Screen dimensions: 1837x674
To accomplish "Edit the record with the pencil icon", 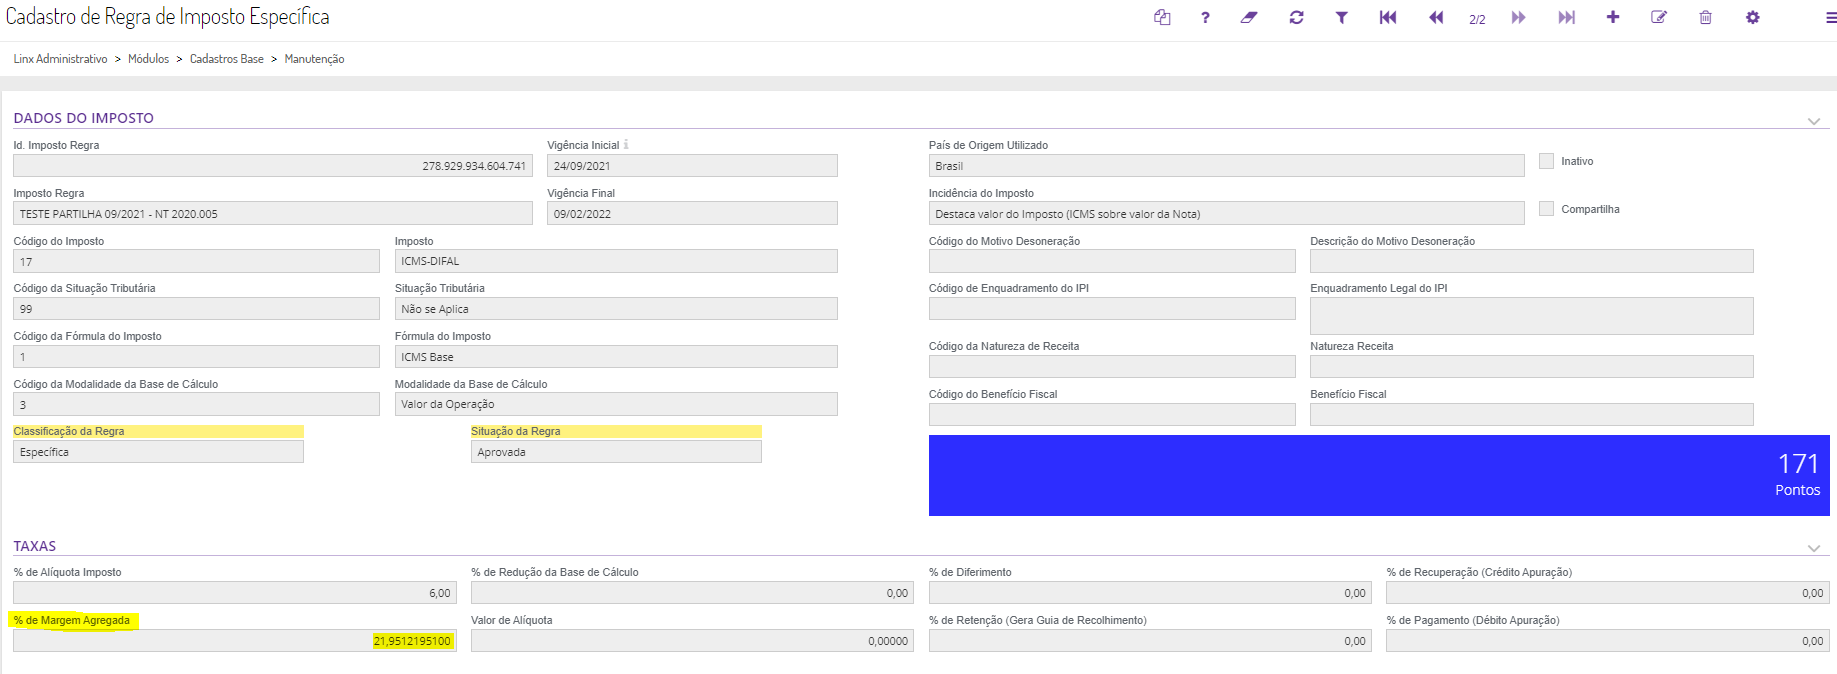I will coord(1659,17).
